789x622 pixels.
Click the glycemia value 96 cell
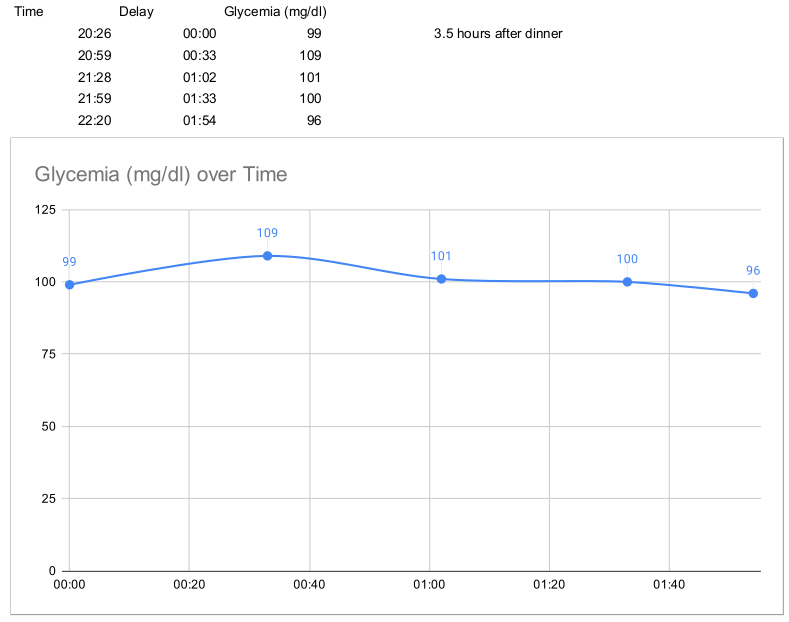coord(314,121)
